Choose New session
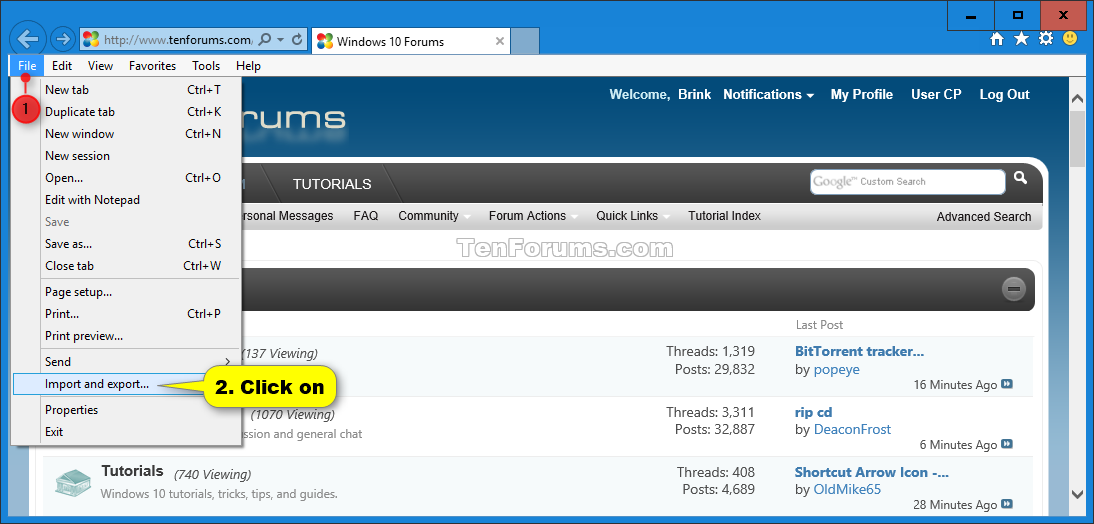Screen dimensions: 1094x524 tap(126, 156)
